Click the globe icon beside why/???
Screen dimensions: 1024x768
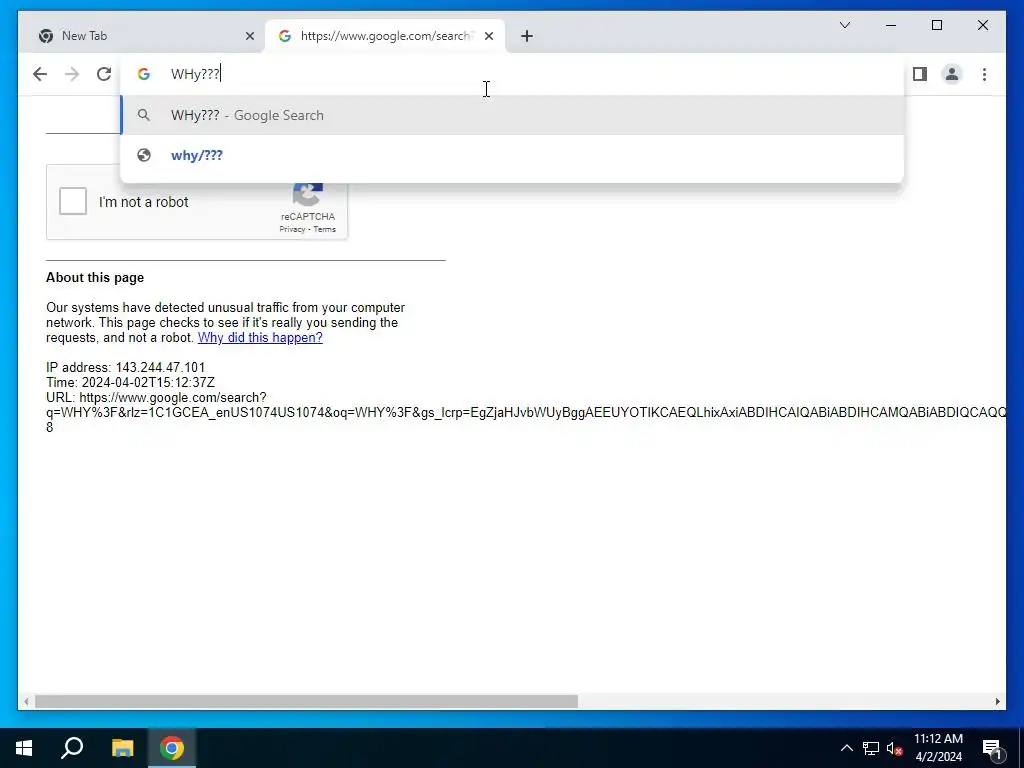pos(144,155)
